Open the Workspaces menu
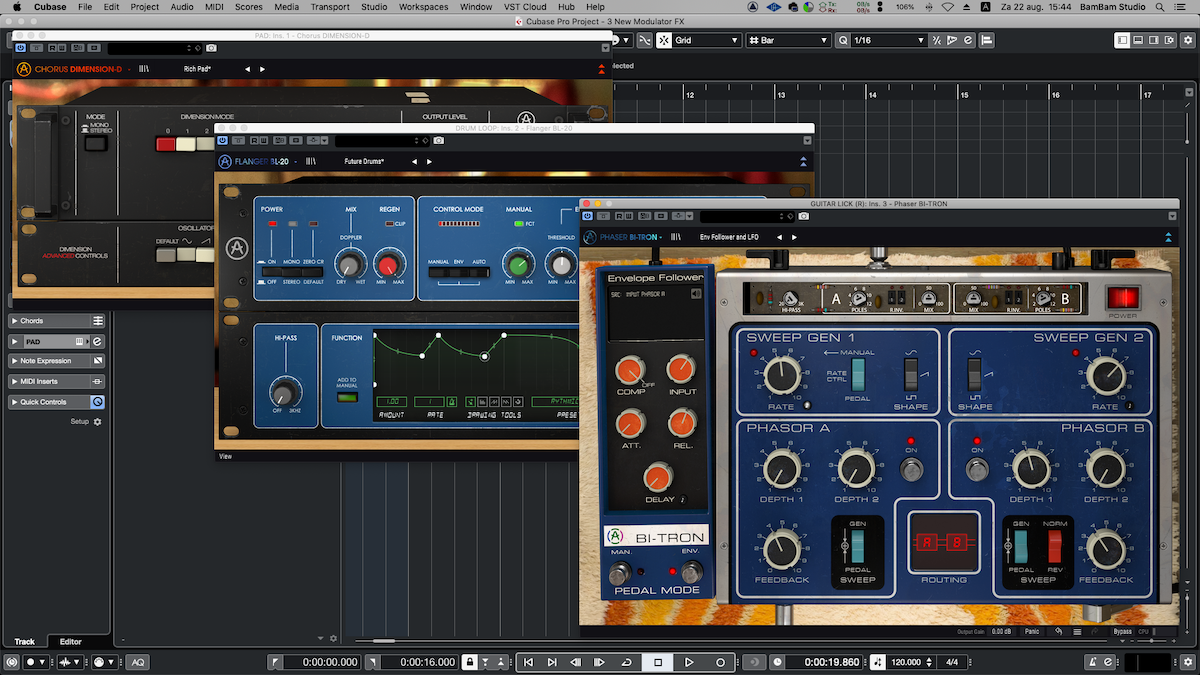The height and width of the screenshot is (675, 1200). pos(423,7)
